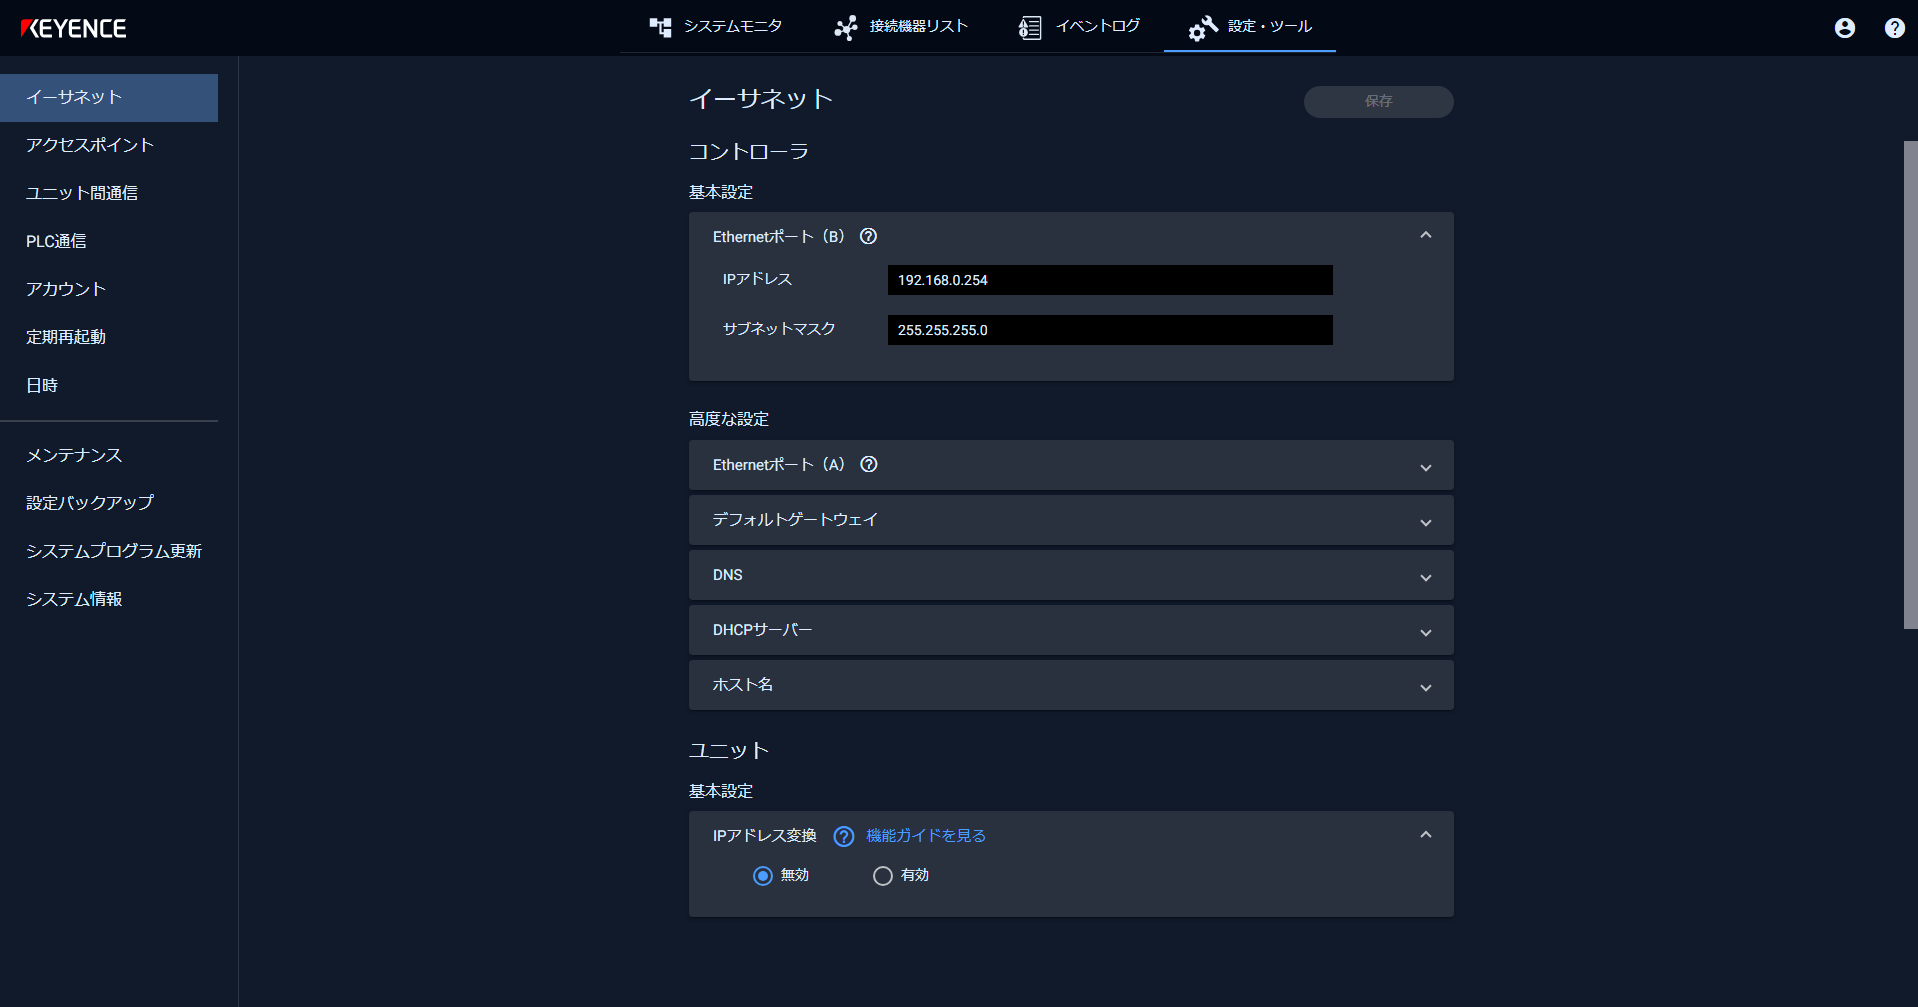Click the help icon beside IPアドレス変換
Viewport: 1918px width, 1007px height.
coord(843,836)
